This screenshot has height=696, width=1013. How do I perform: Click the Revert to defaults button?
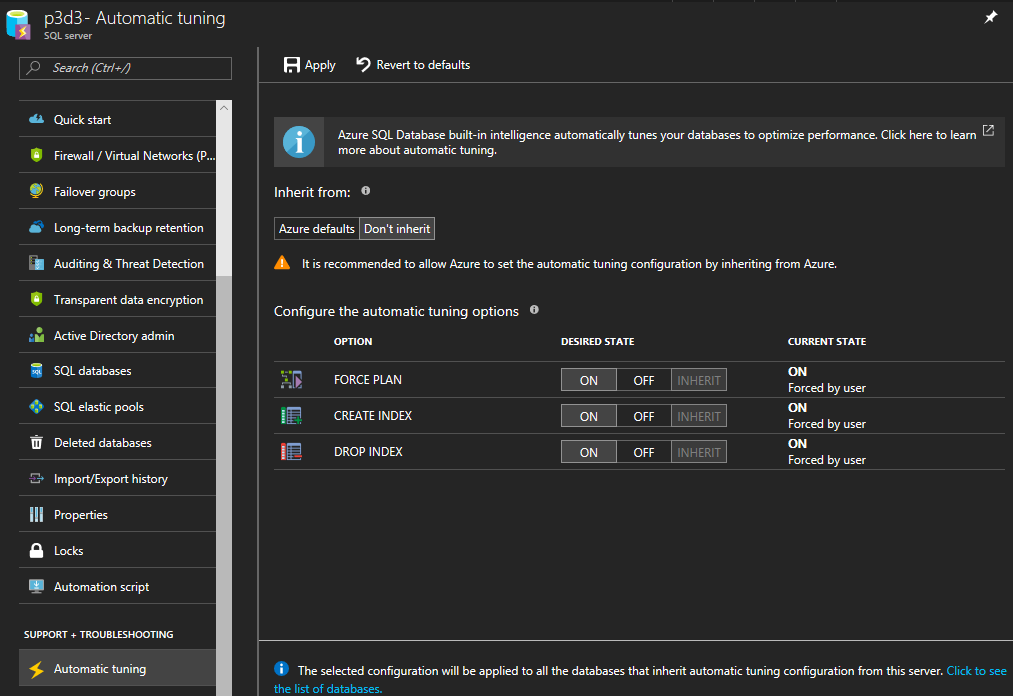413,65
